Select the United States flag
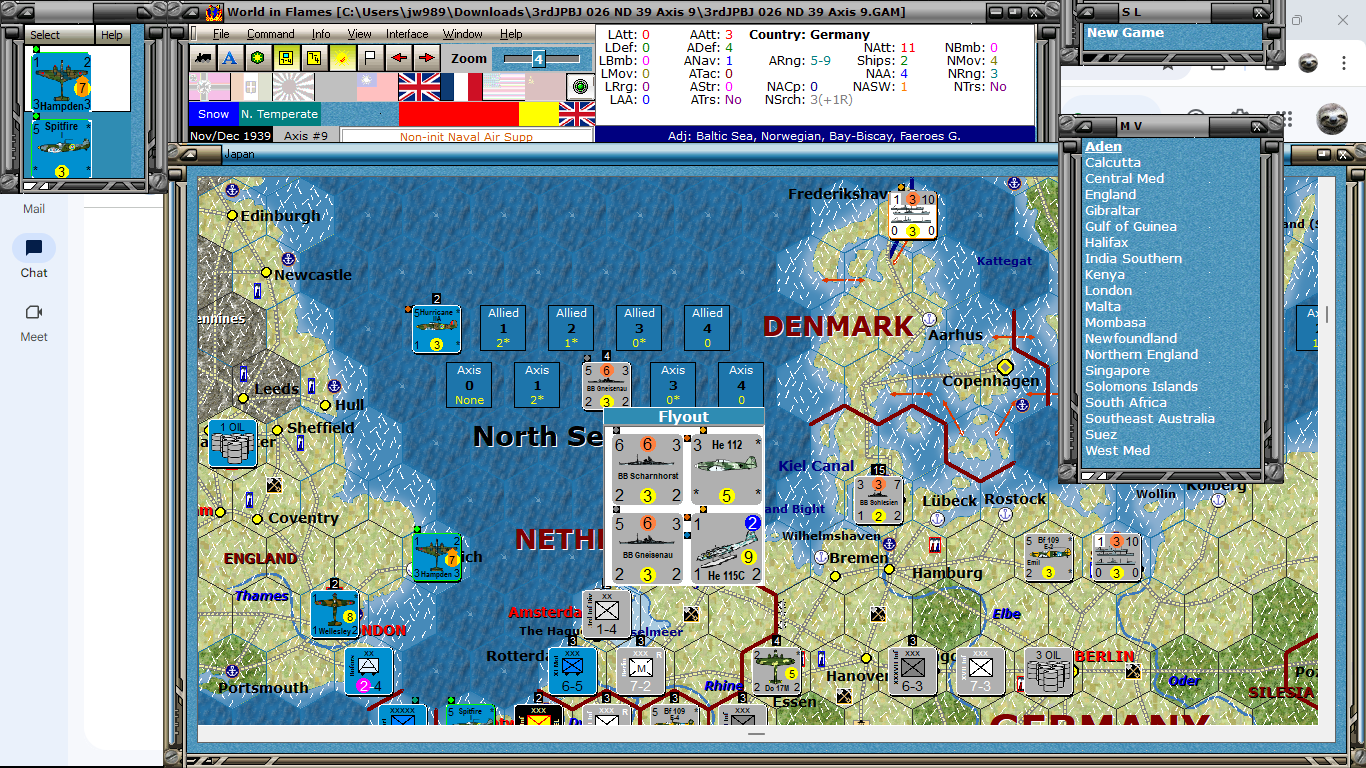Viewport: 1366px width, 768px height. tap(503, 87)
